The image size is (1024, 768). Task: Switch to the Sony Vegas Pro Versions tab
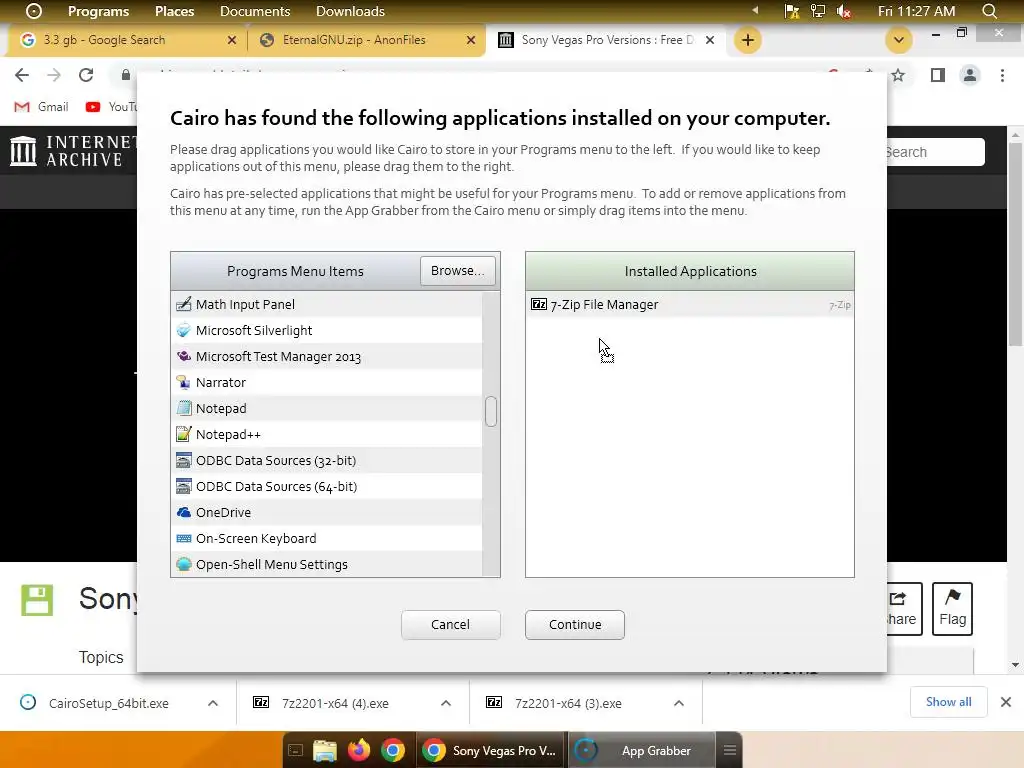(606, 40)
